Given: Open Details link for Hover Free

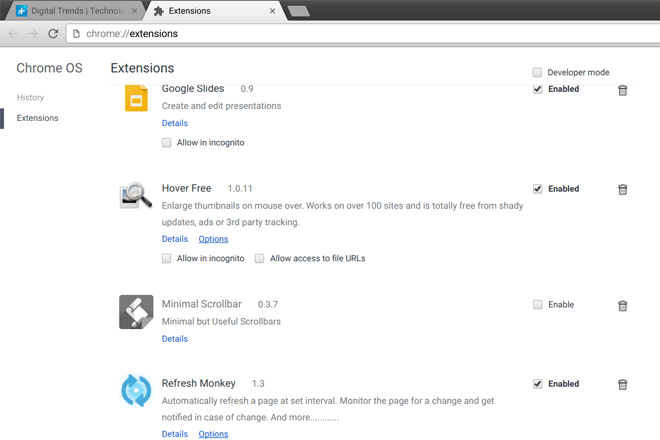Looking at the screenshot, I should (x=175, y=239).
